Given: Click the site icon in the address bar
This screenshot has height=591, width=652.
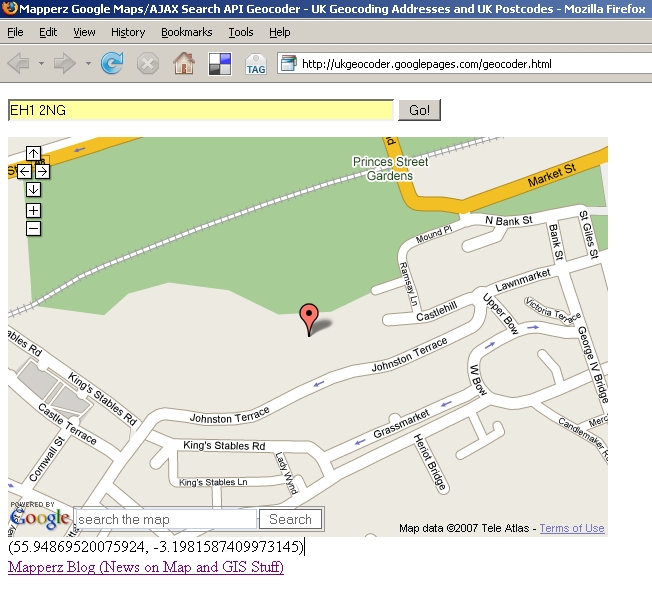Looking at the screenshot, I should (x=288, y=64).
